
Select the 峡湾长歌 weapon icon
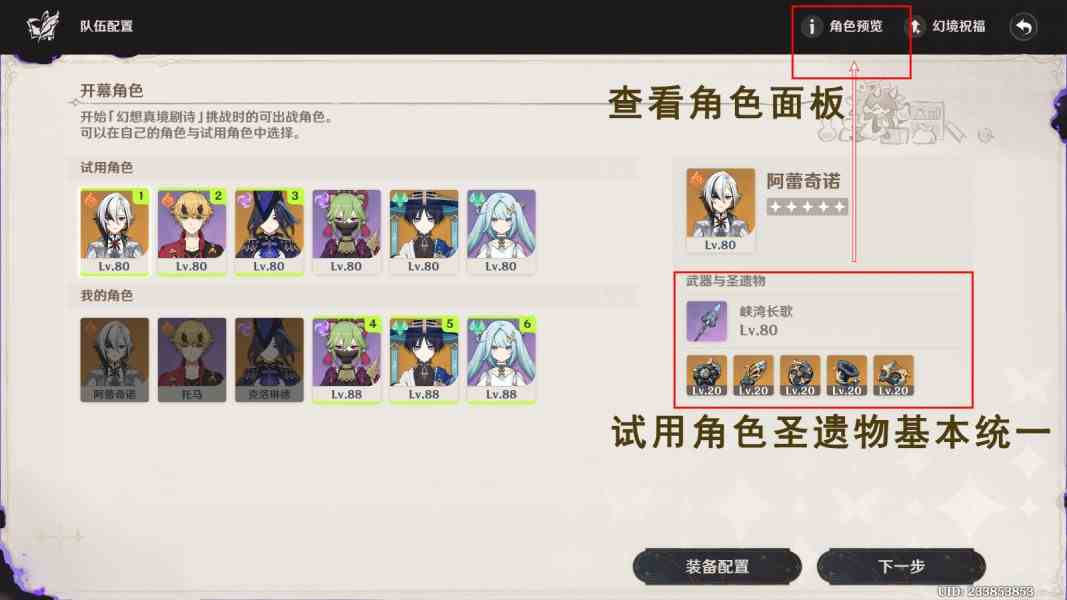[706, 321]
